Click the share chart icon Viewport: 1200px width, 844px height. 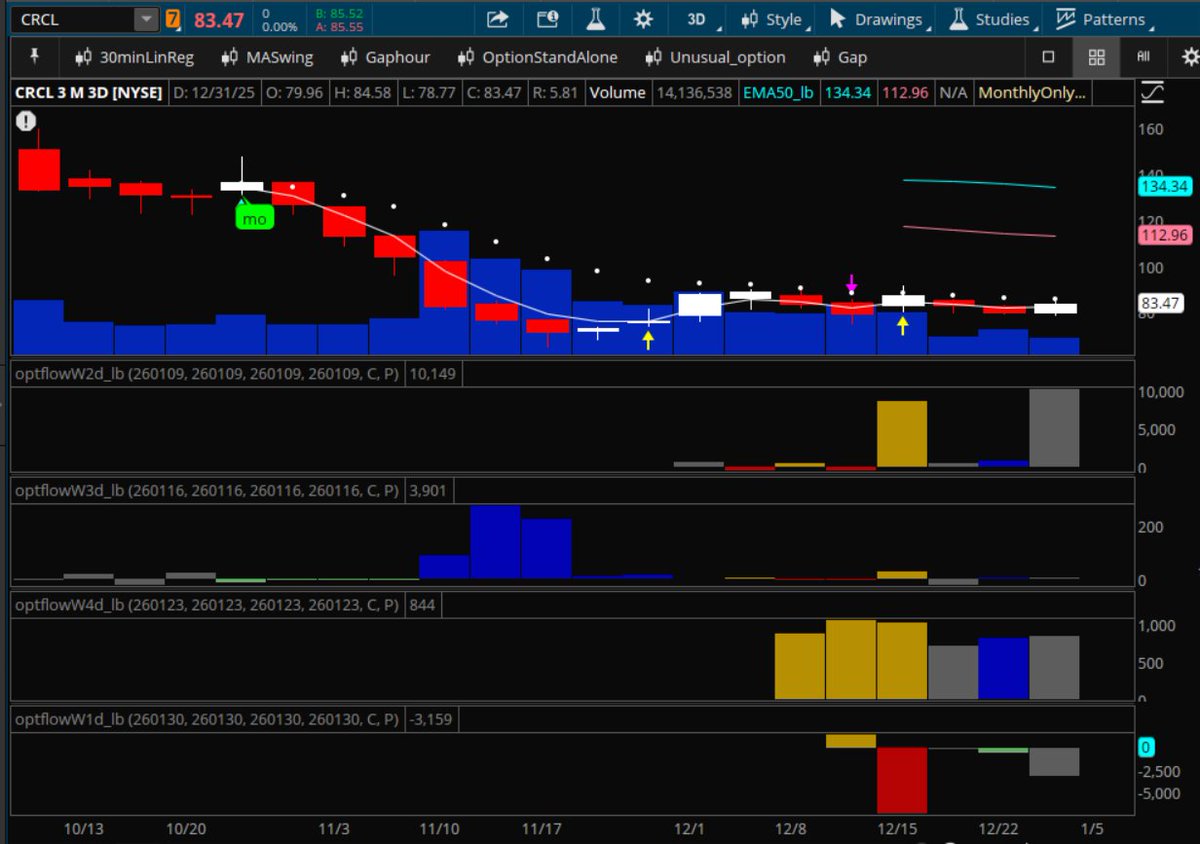pos(497,19)
